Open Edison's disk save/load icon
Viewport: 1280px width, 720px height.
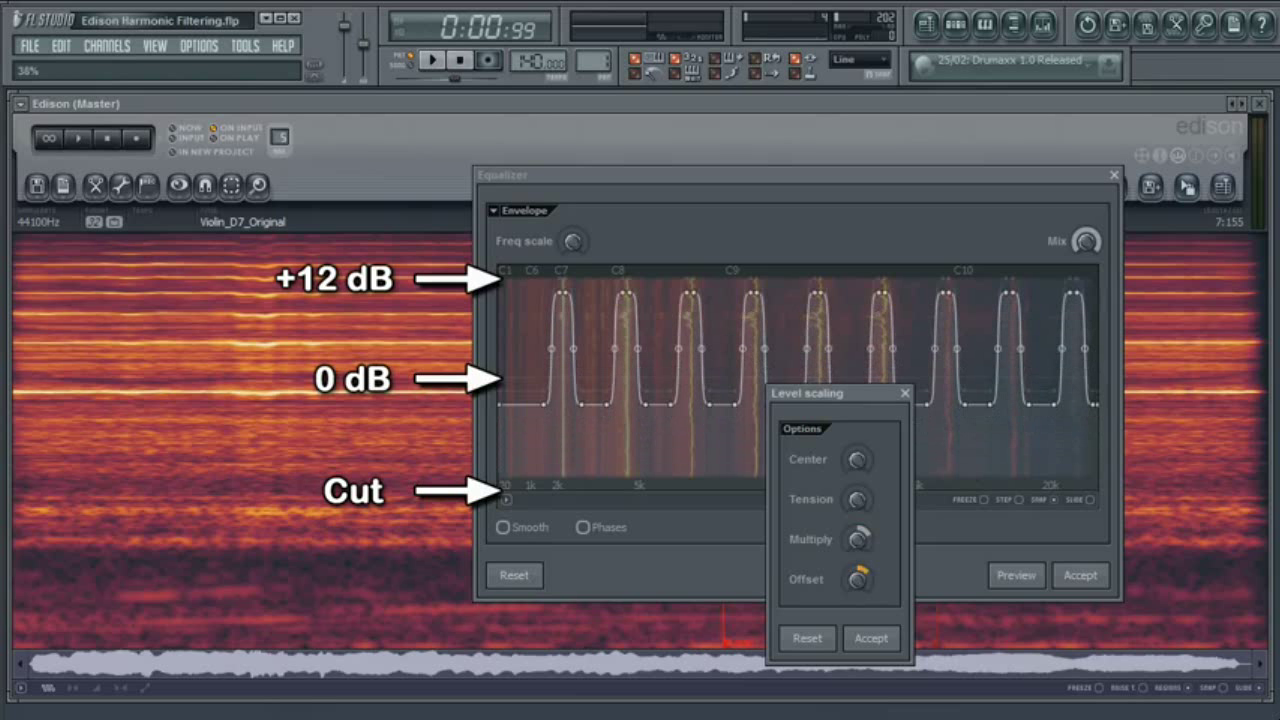pos(36,185)
